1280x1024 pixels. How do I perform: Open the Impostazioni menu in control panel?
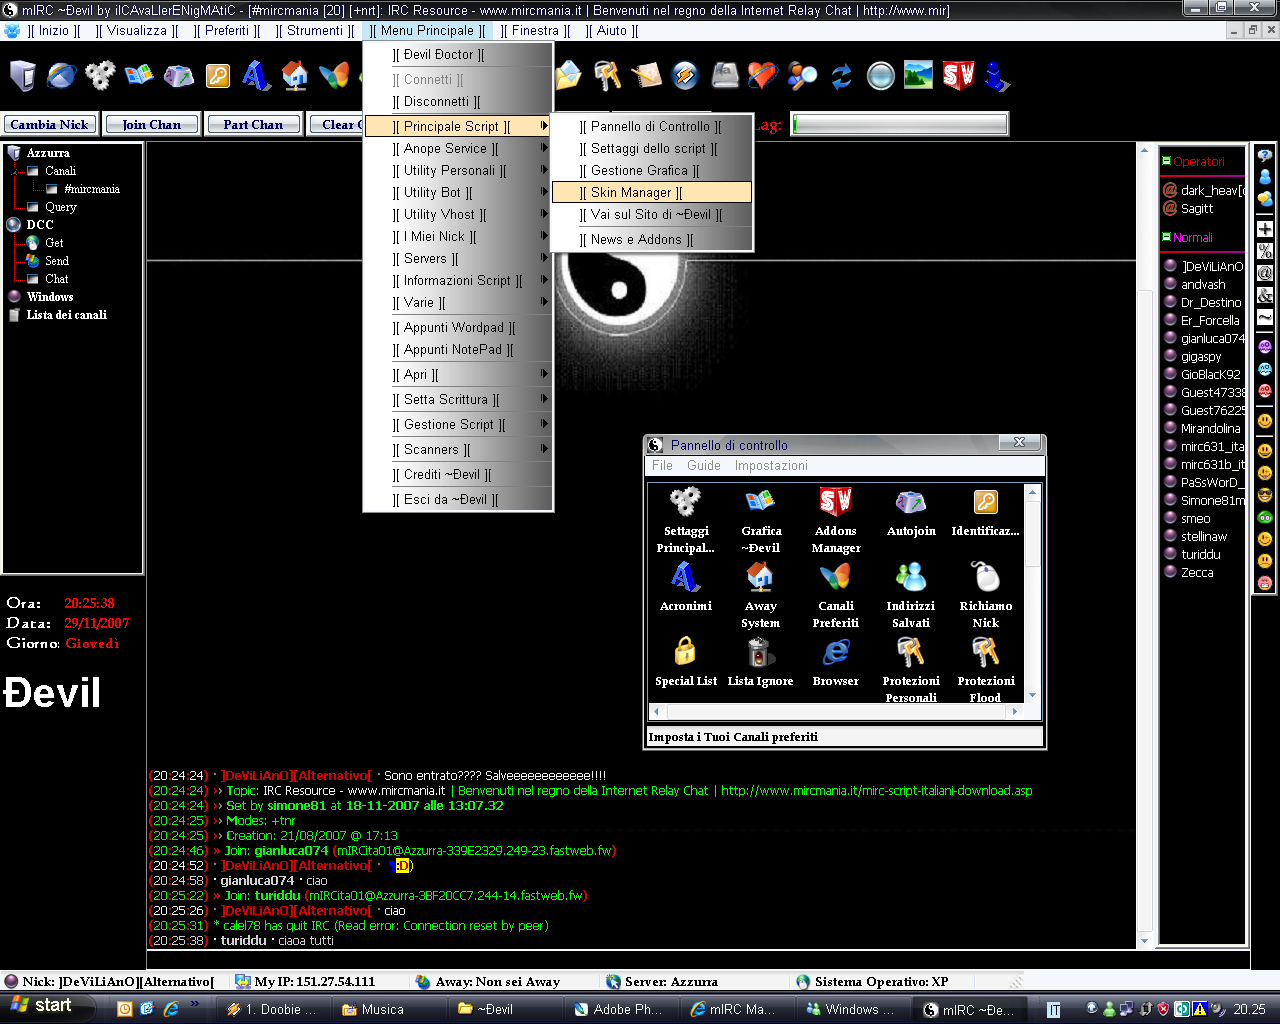point(770,466)
